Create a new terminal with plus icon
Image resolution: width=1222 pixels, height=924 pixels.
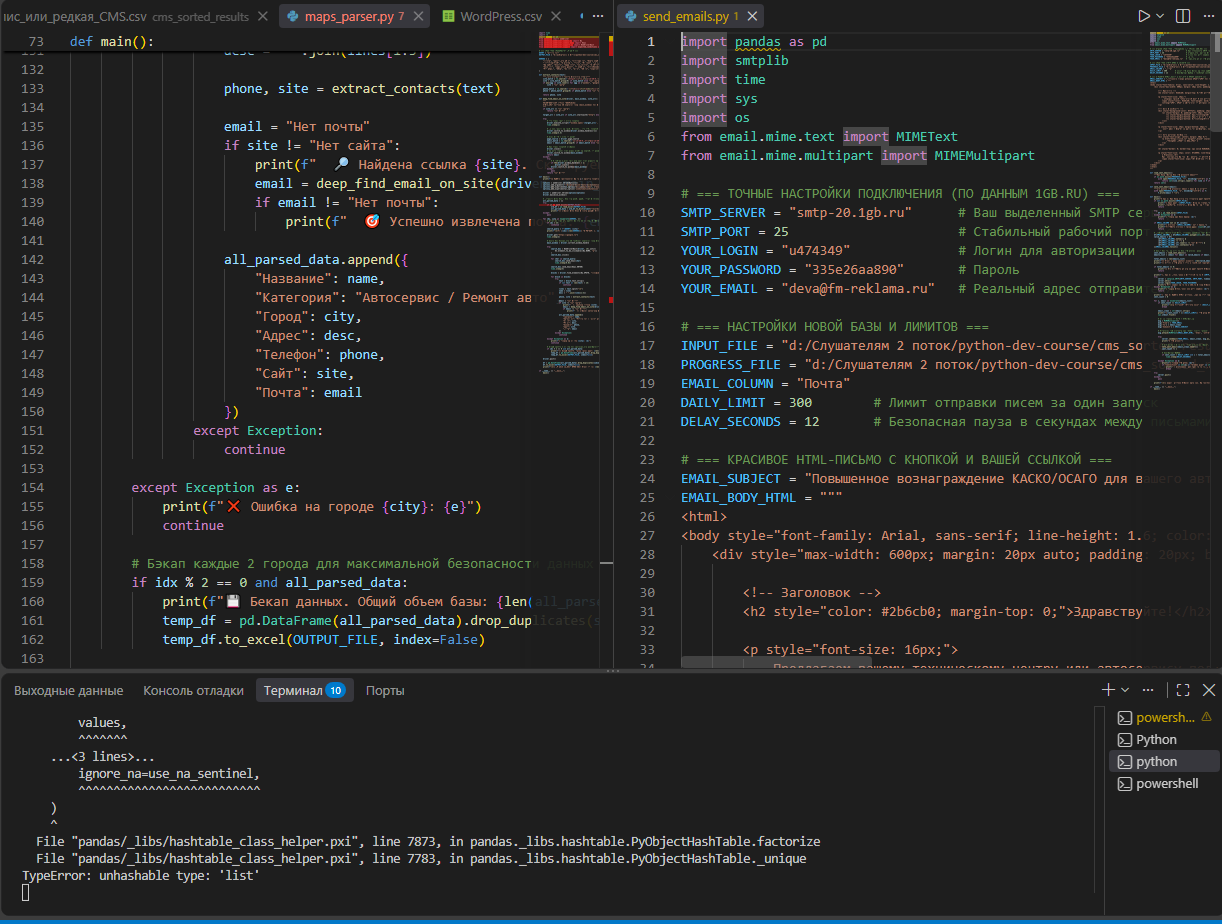click(1108, 690)
